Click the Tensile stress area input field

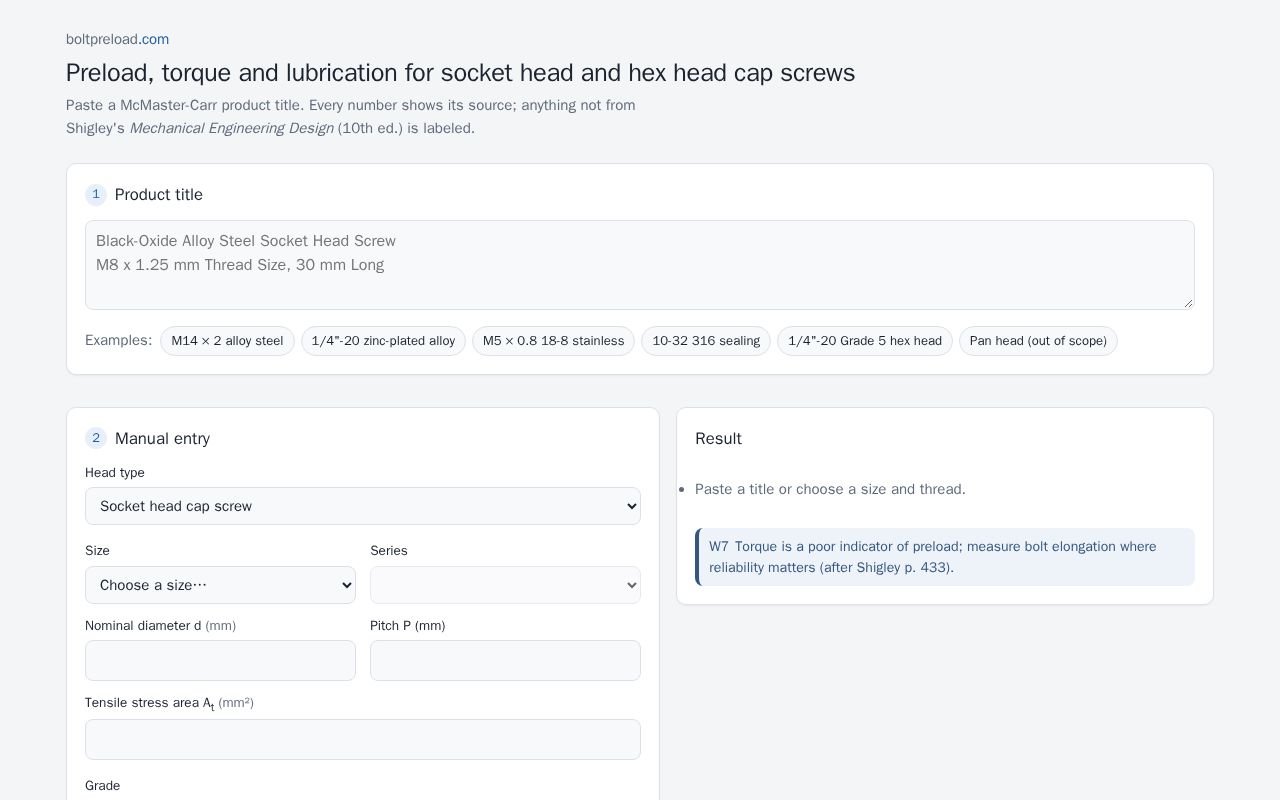coord(363,739)
